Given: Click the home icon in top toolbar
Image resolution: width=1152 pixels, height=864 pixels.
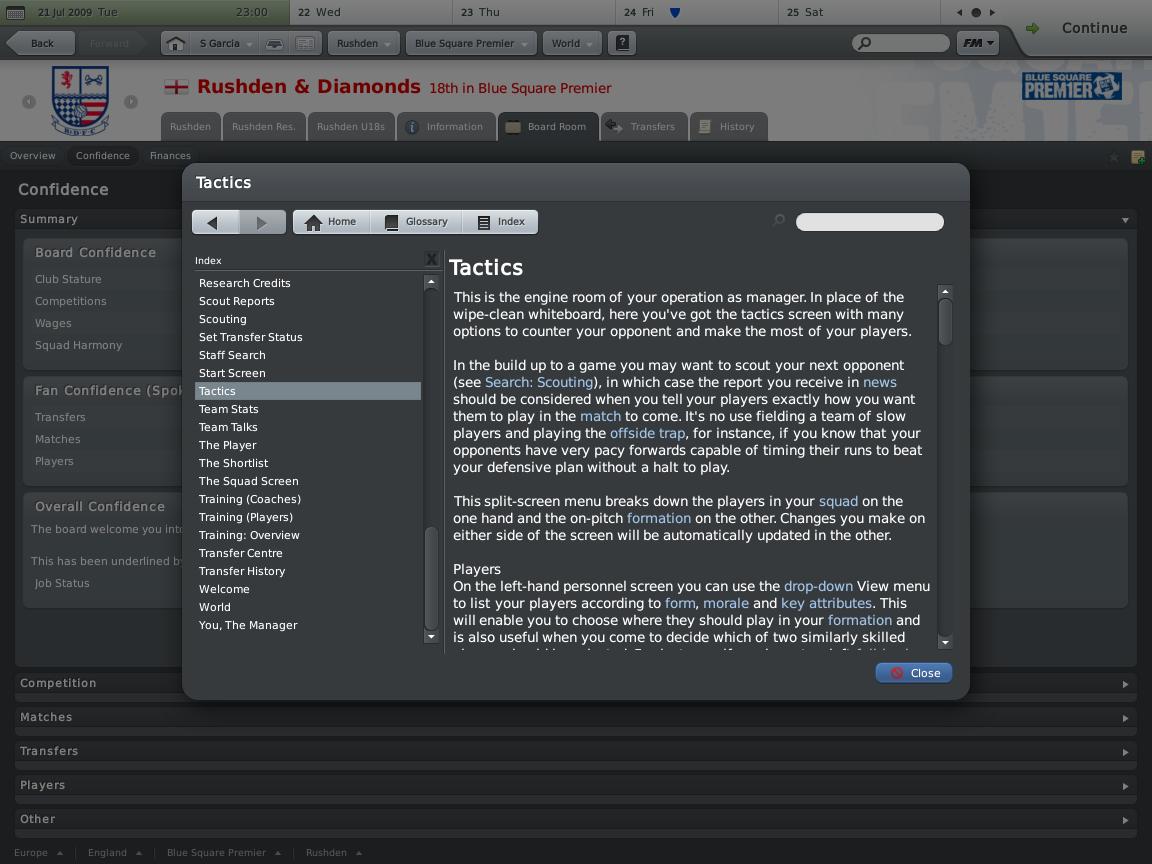Looking at the screenshot, I should [176, 44].
